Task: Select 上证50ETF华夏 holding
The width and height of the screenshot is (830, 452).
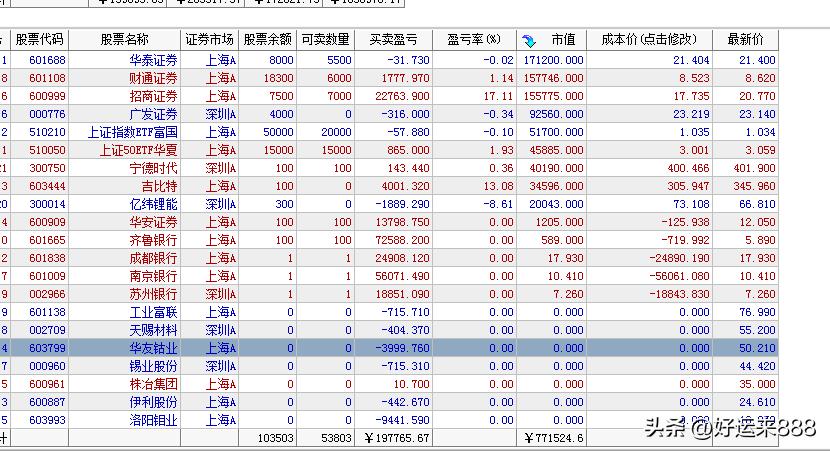Action: pyautogui.click(x=139, y=150)
